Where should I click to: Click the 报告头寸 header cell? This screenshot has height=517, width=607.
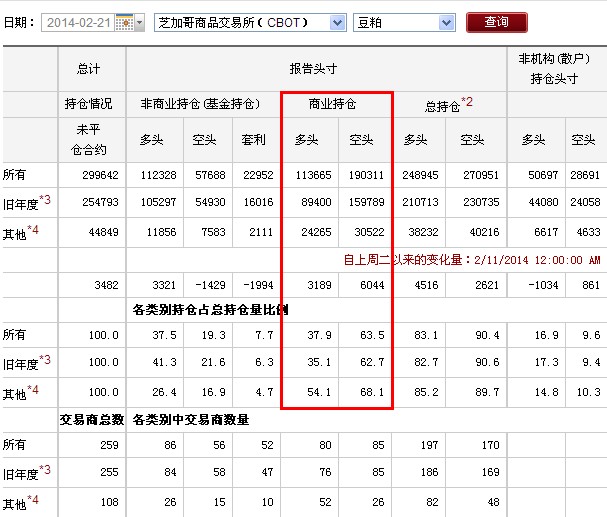pos(316,68)
